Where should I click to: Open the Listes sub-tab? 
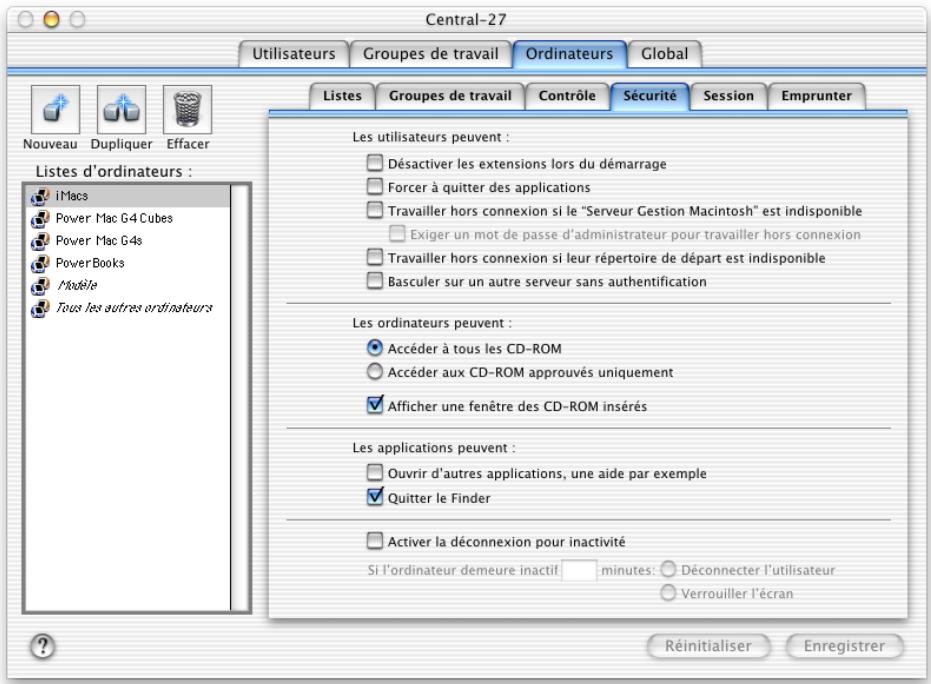pyautogui.click(x=342, y=96)
